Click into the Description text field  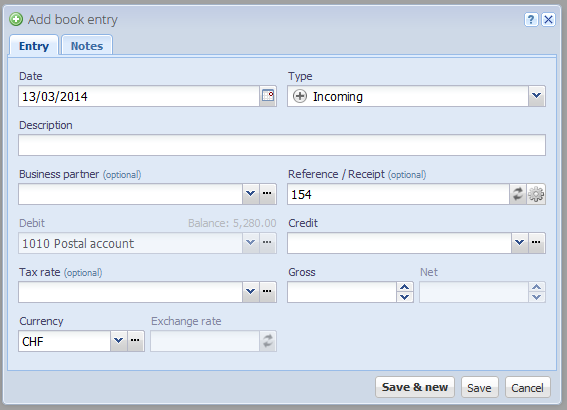coord(282,145)
